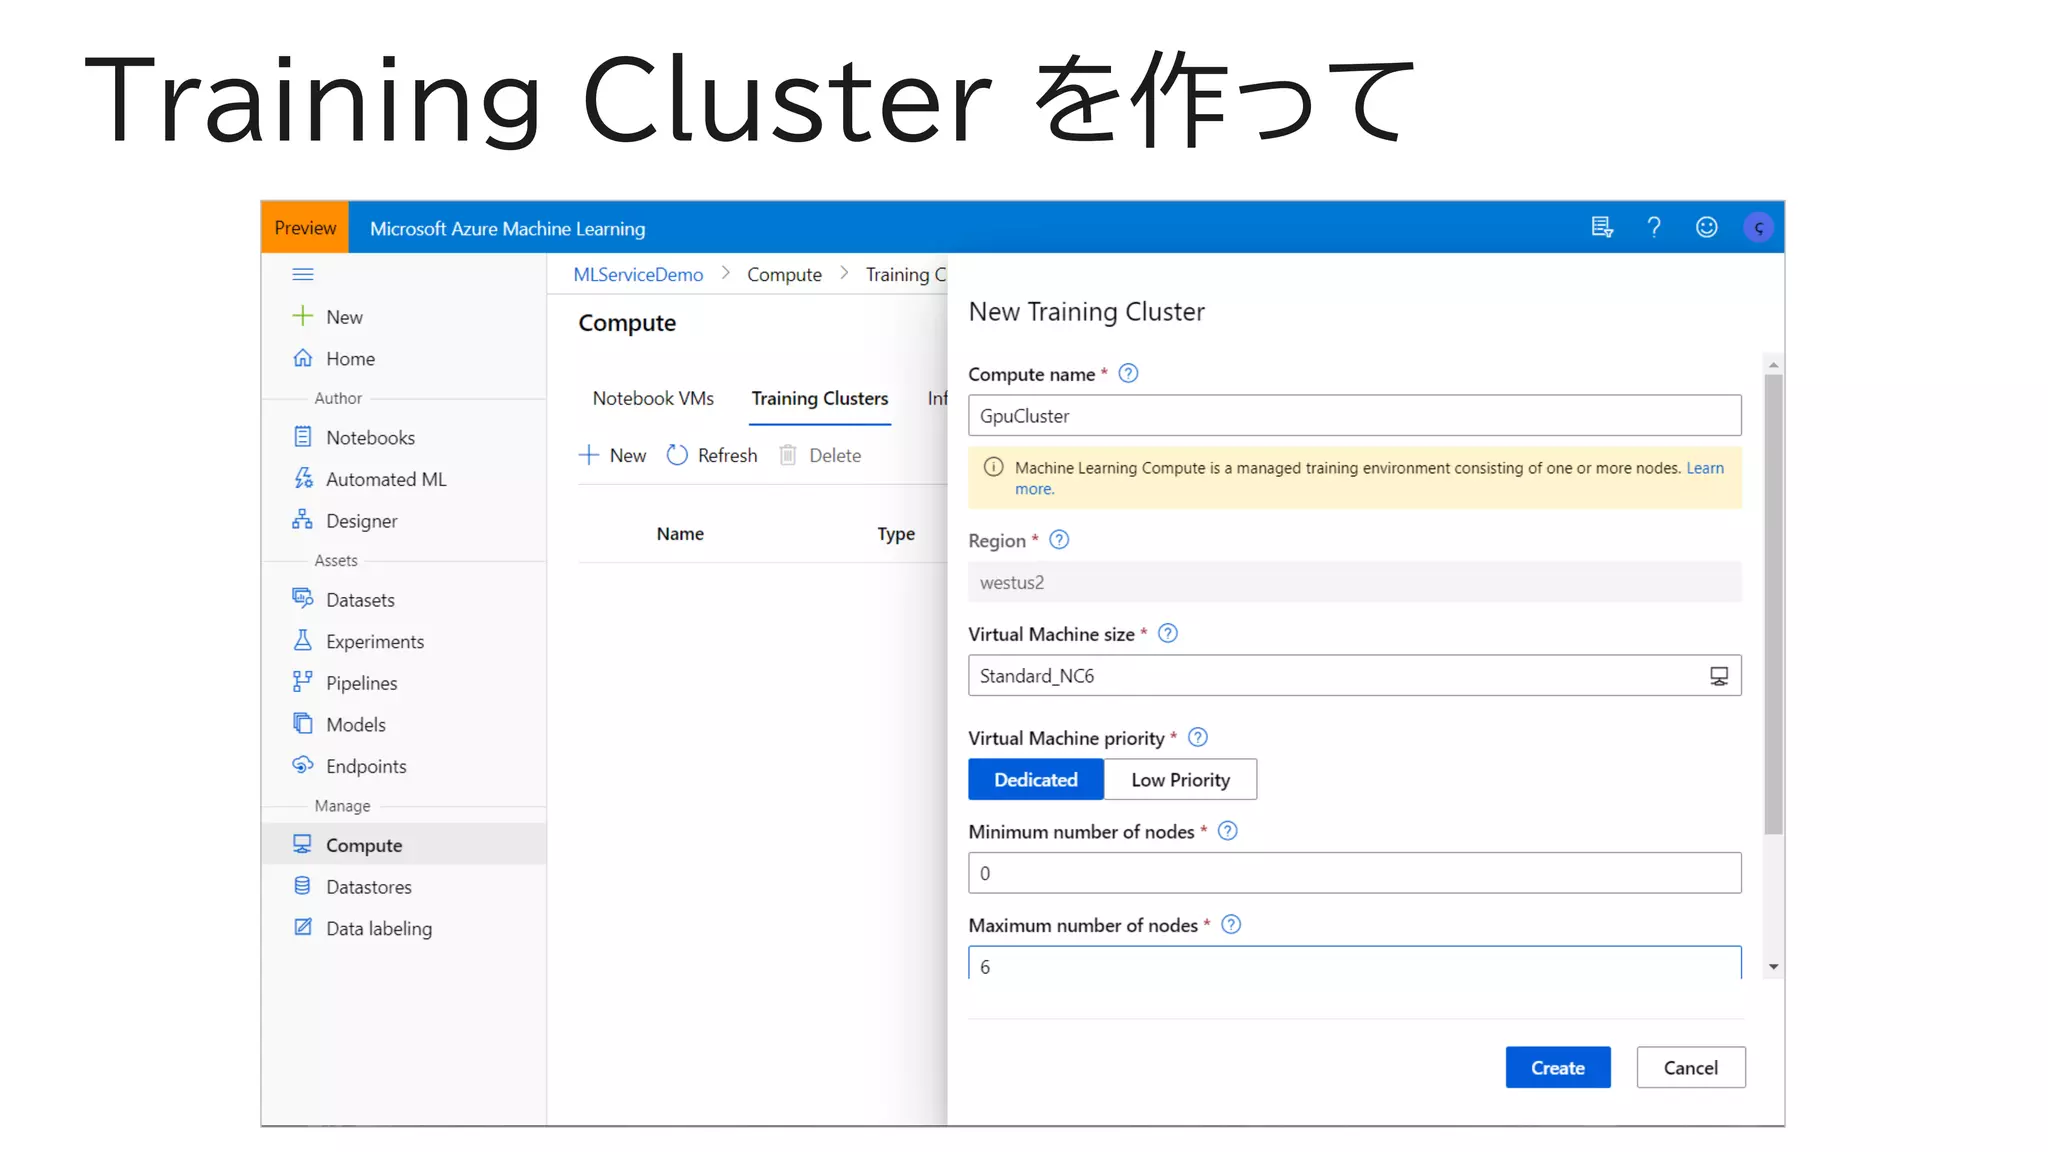Sort by the Name column header

(x=680, y=534)
